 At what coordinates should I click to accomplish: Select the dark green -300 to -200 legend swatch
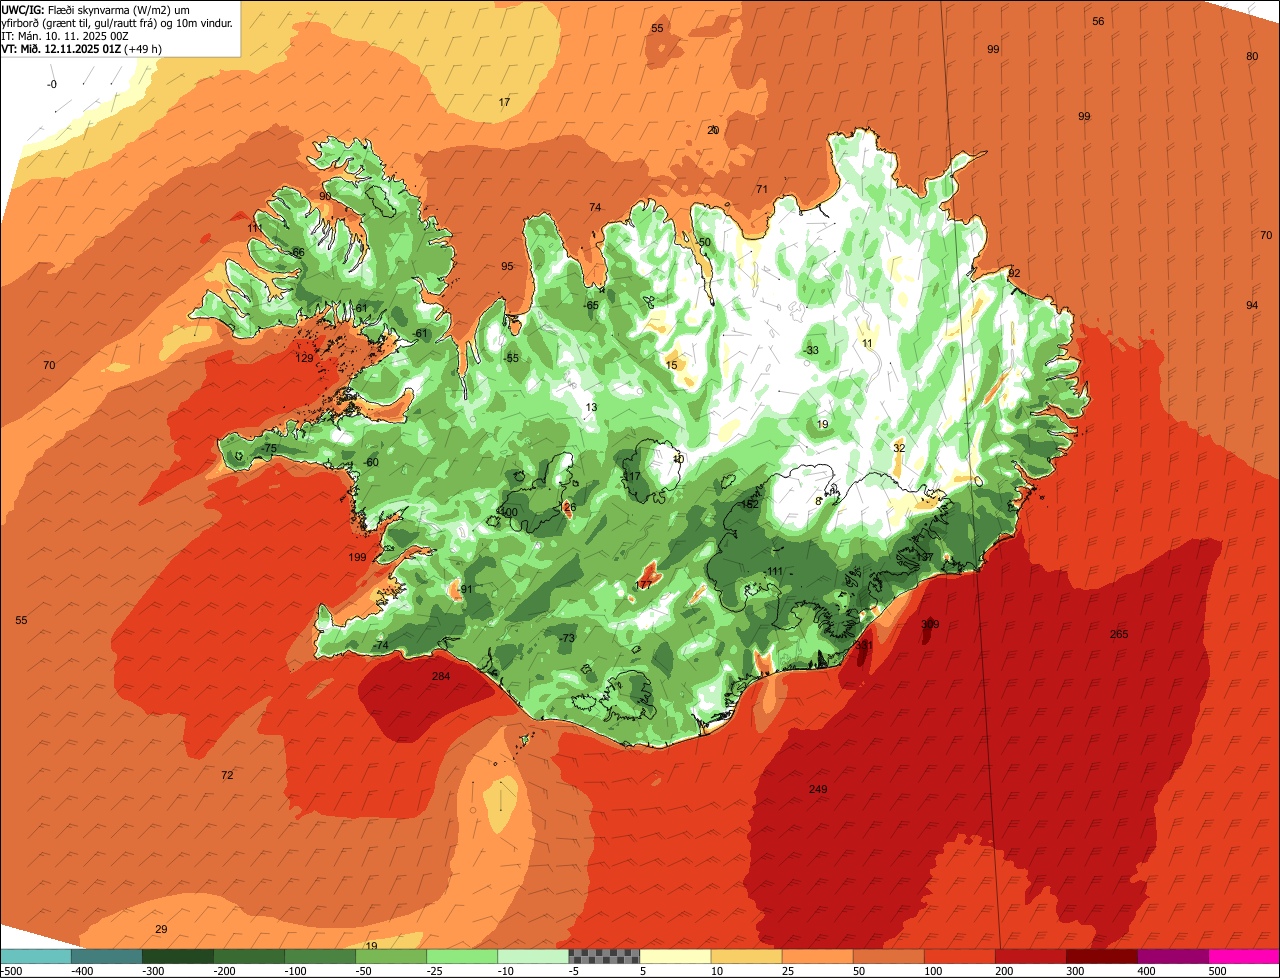[x=178, y=956]
